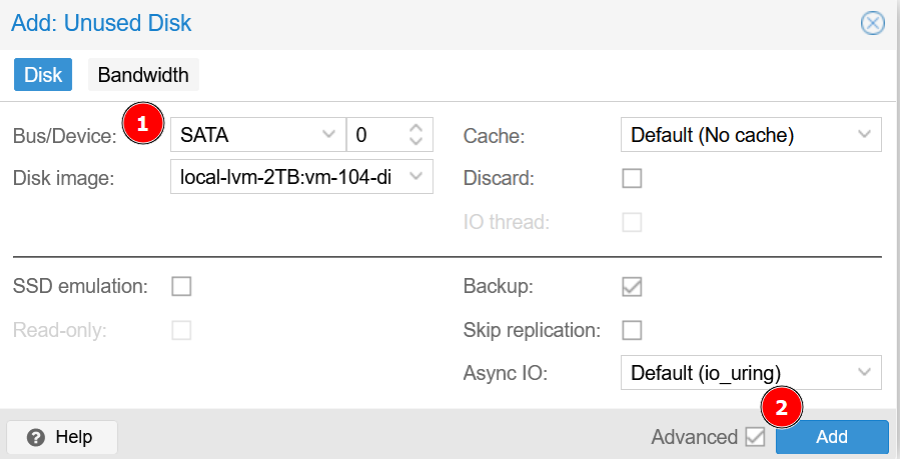
Task: Click the device number input field
Action: (x=375, y=135)
